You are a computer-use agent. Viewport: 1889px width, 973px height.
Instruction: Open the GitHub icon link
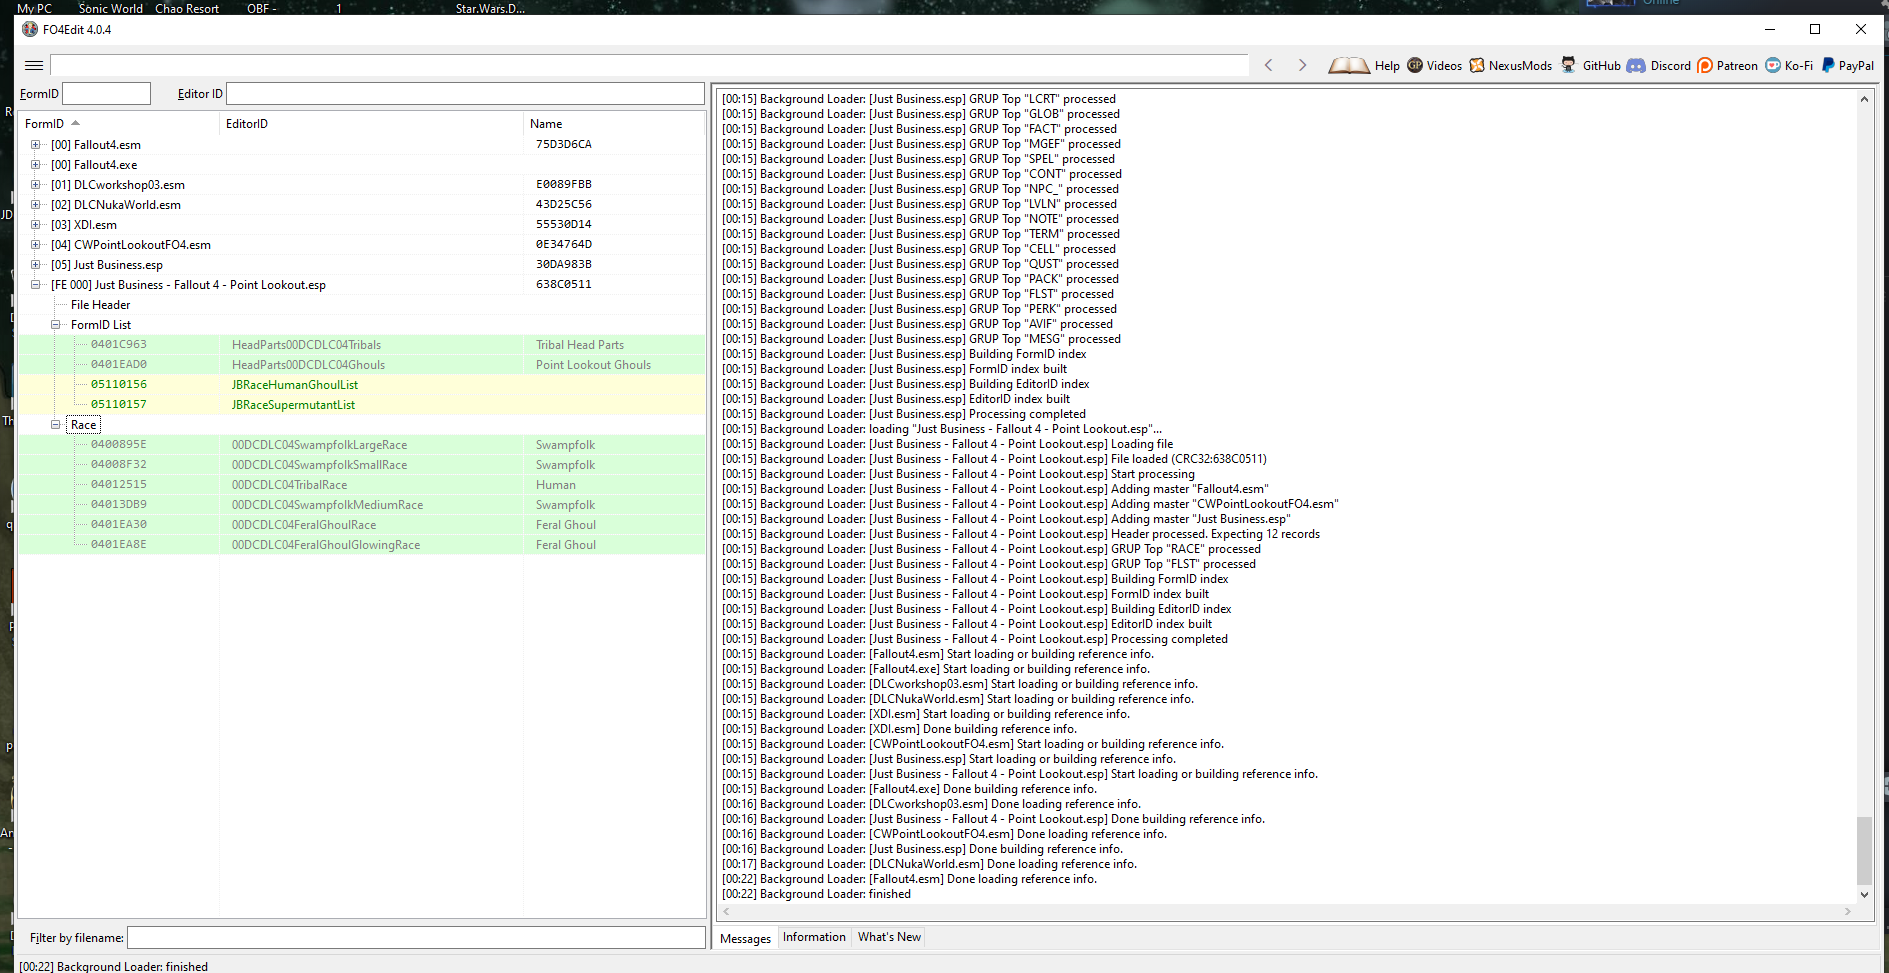(x=1568, y=65)
